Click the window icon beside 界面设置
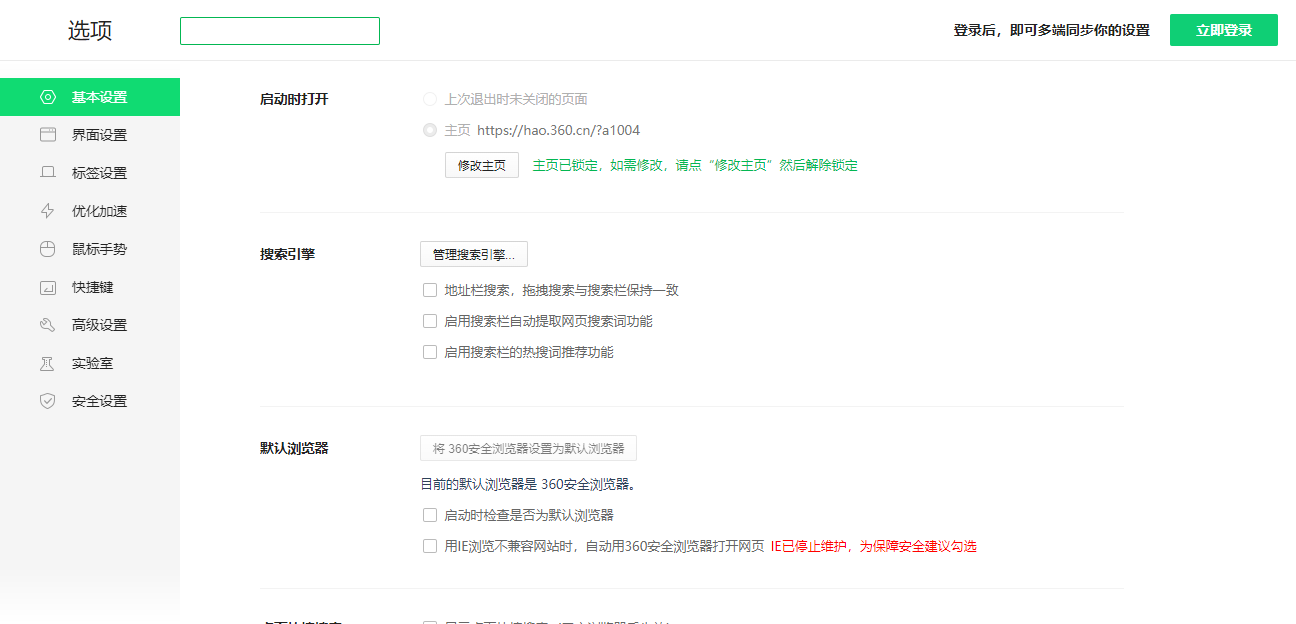Screen dimensions: 1296x624 (47, 135)
